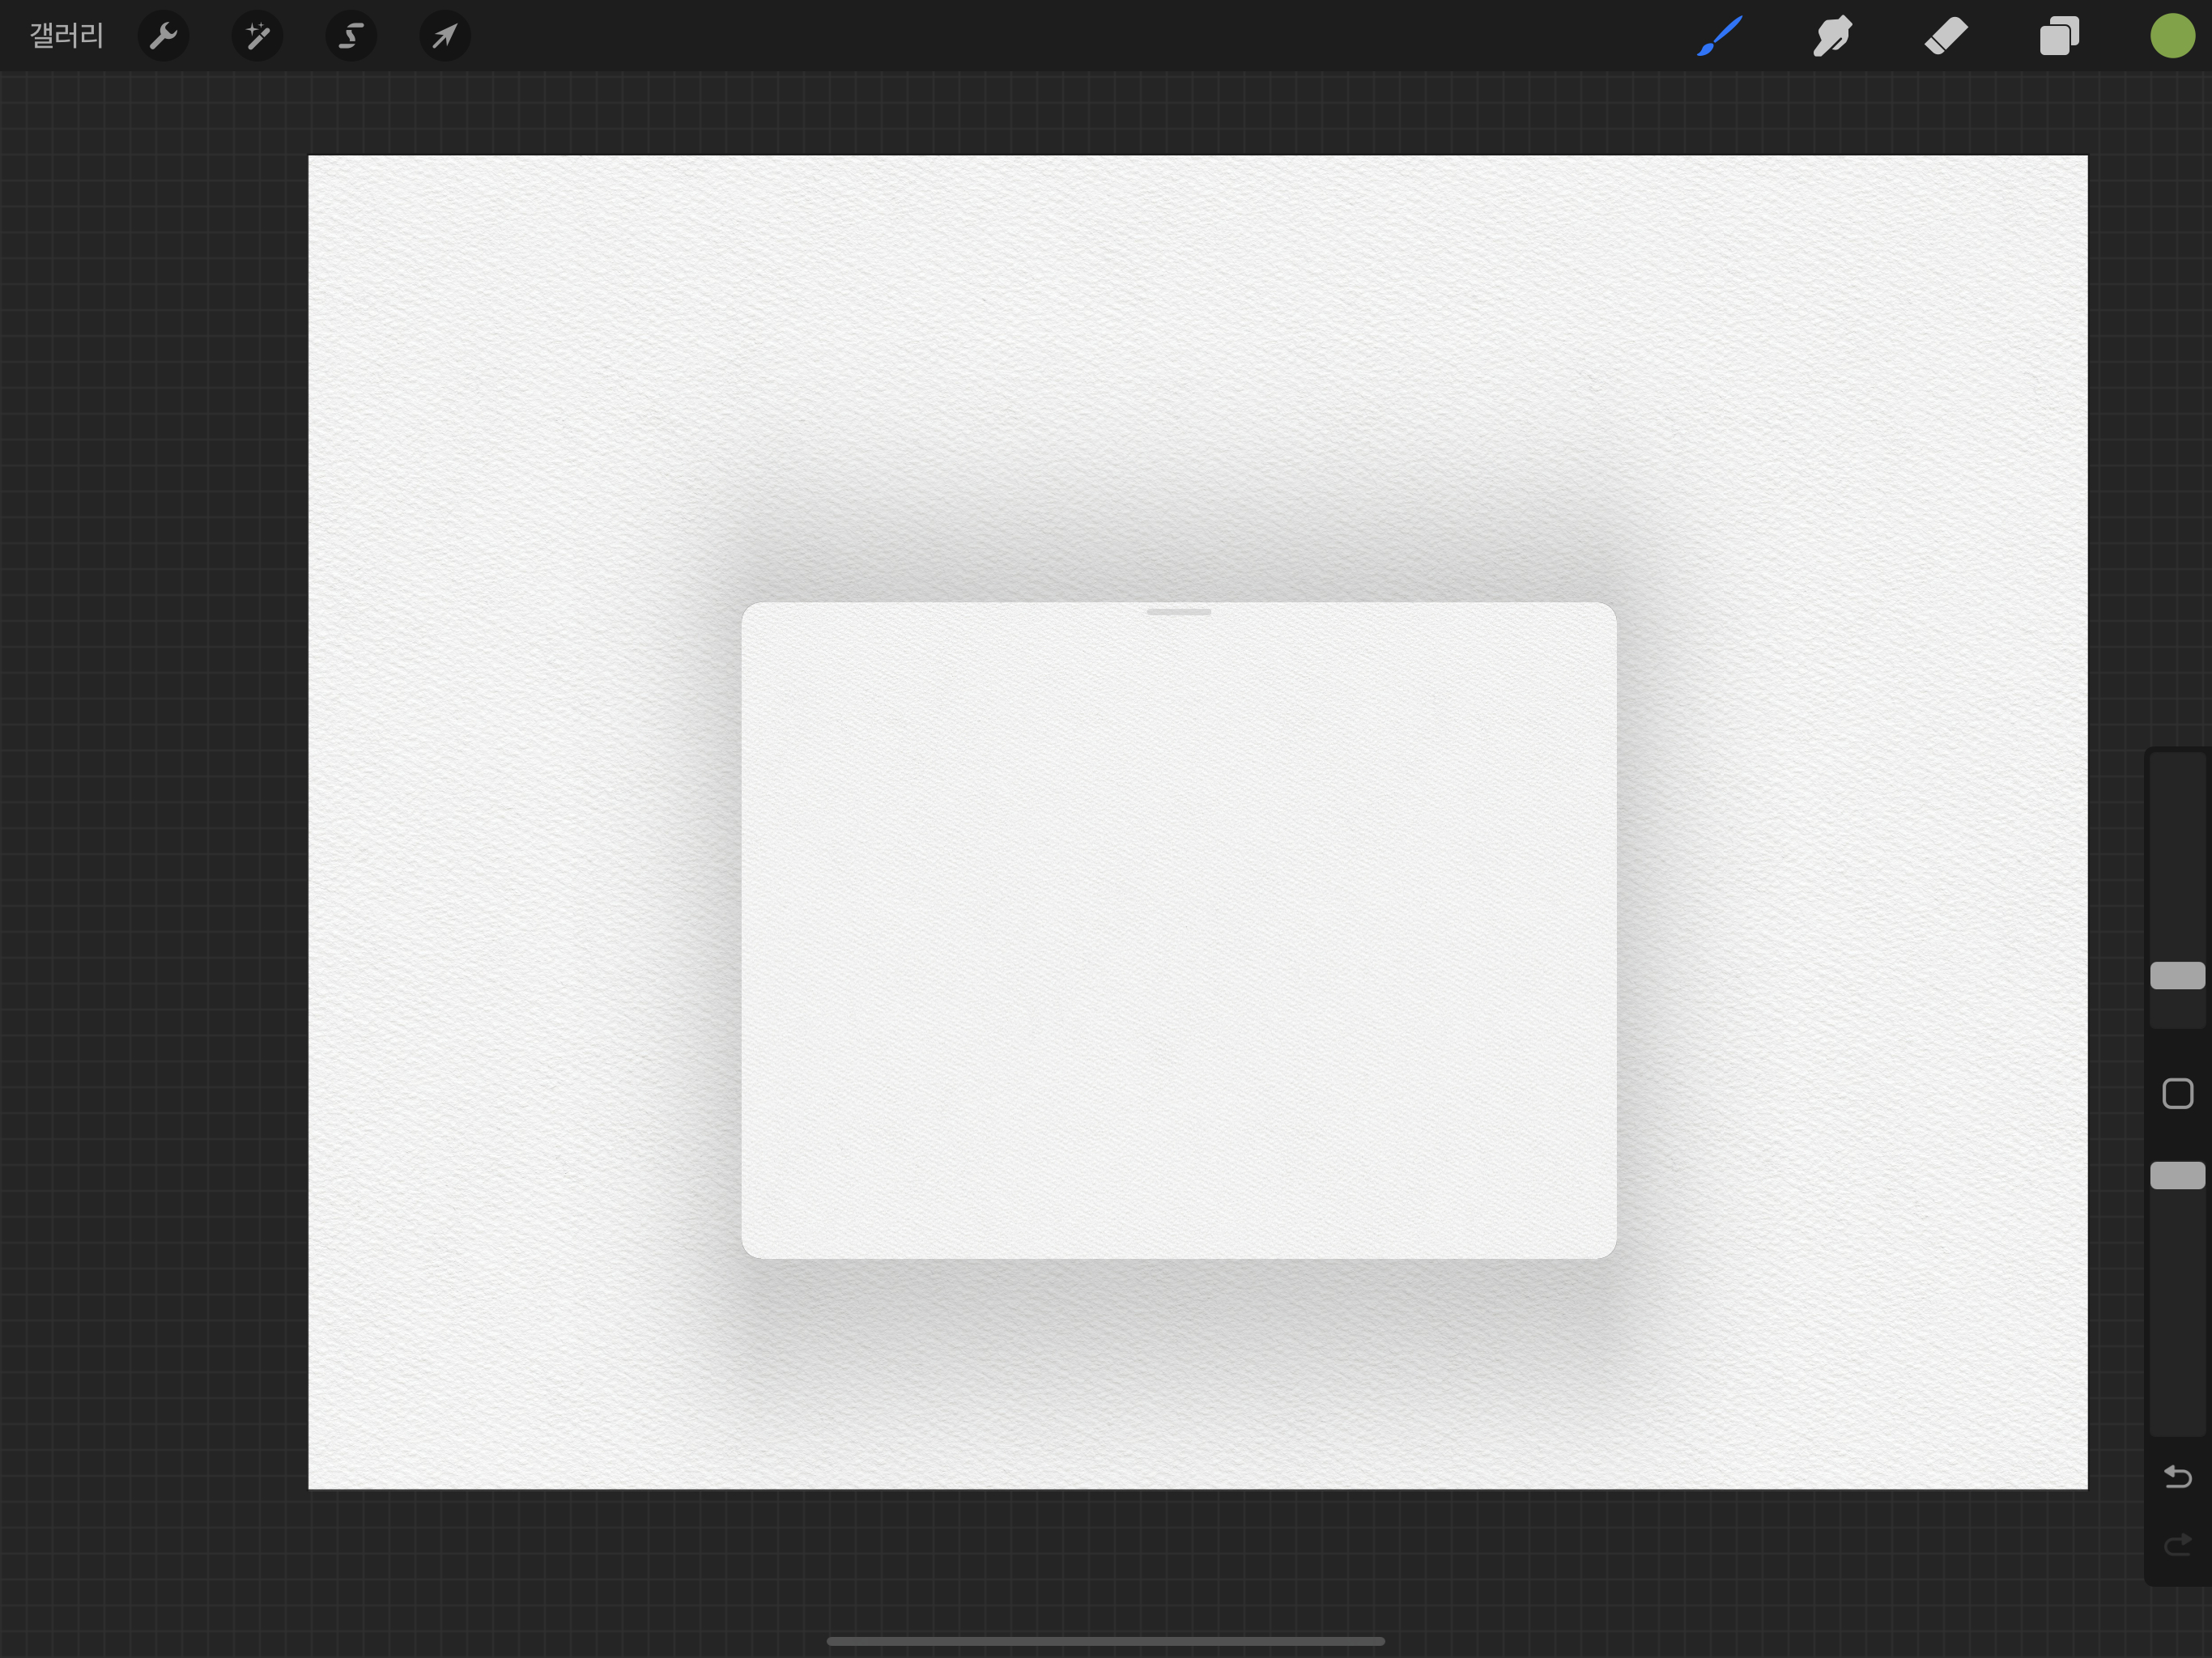Viewport: 2212px width, 1658px height.
Task: Undo the last action with the sidebar arrow
Action: pos(2177,1476)
